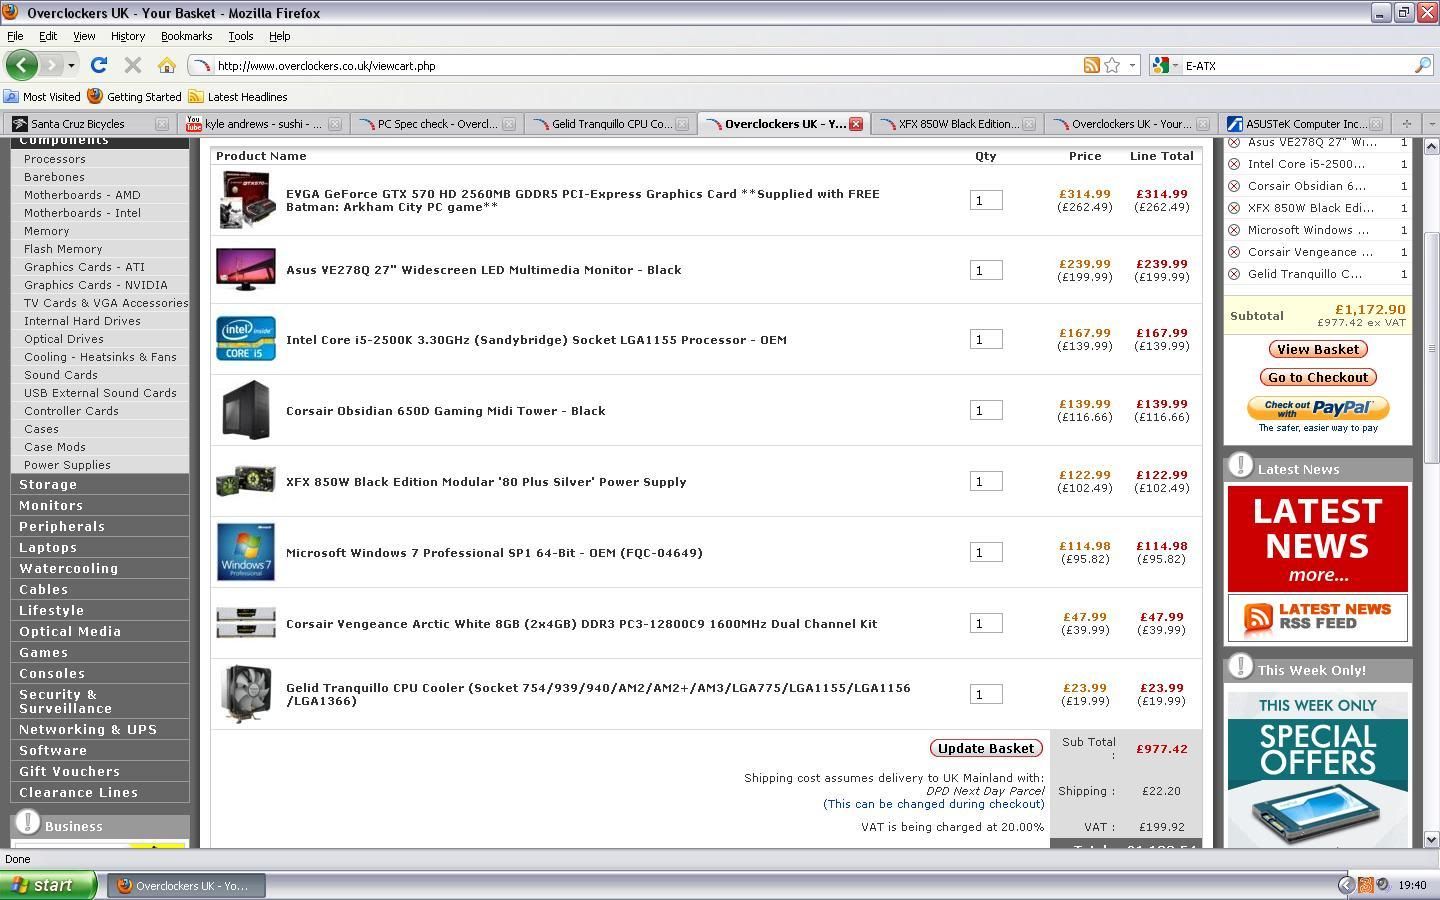
Task: Click the search magnifier icon
Action: 1422,65
